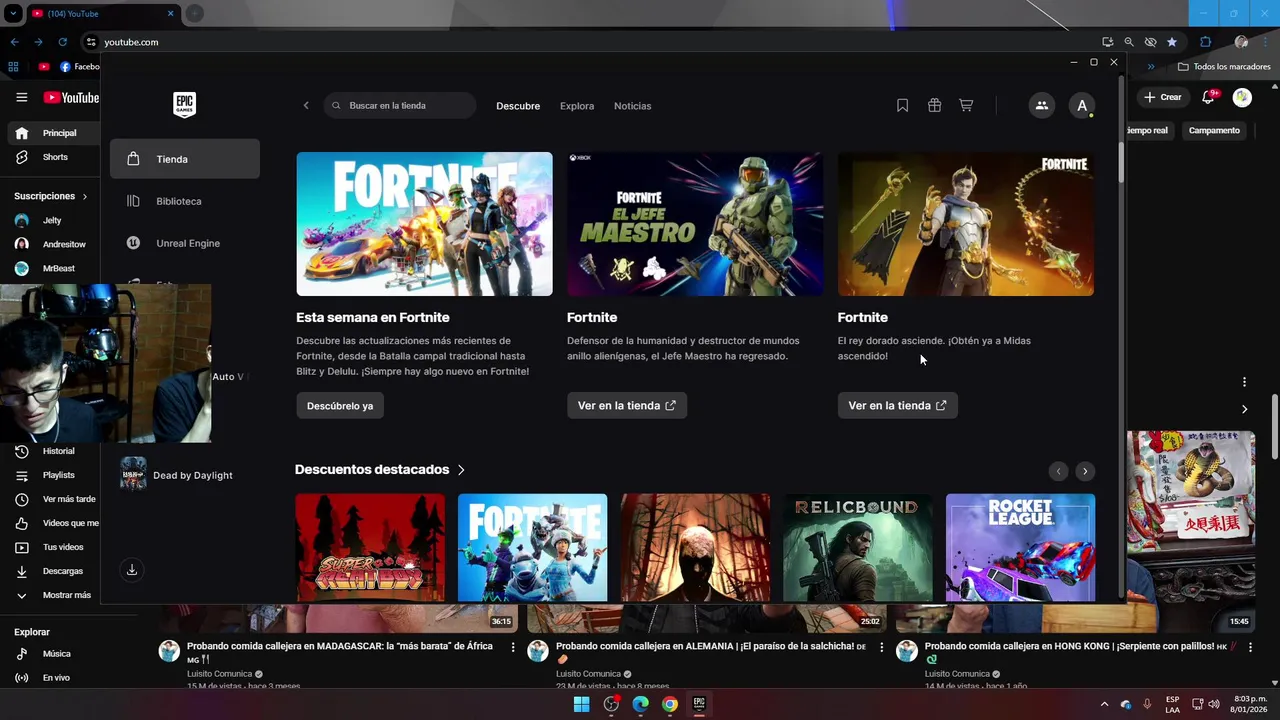Open the HONG KONG street food video title

(x=1081, y=652)
